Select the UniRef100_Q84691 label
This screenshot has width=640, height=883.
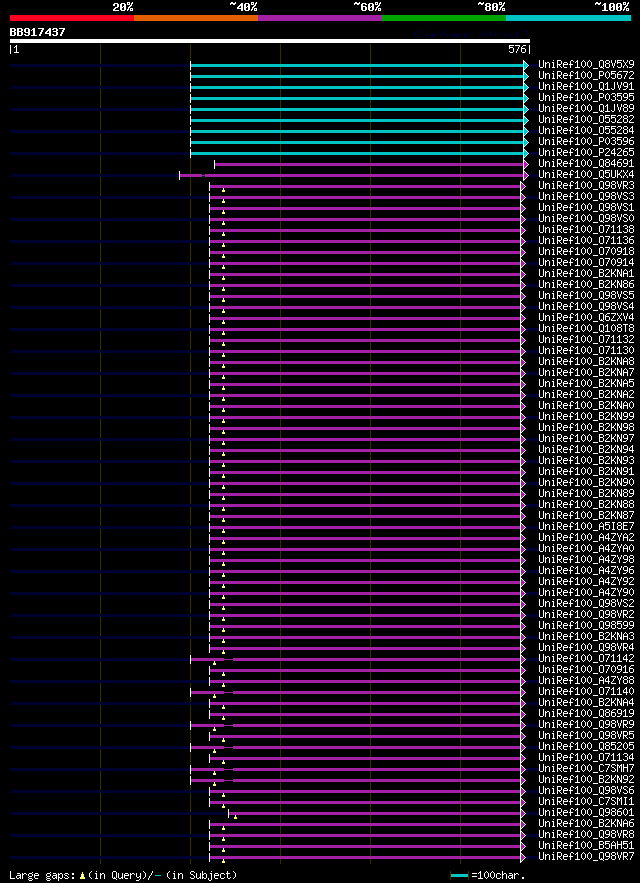pyautogui.click(x=586, y=163)
